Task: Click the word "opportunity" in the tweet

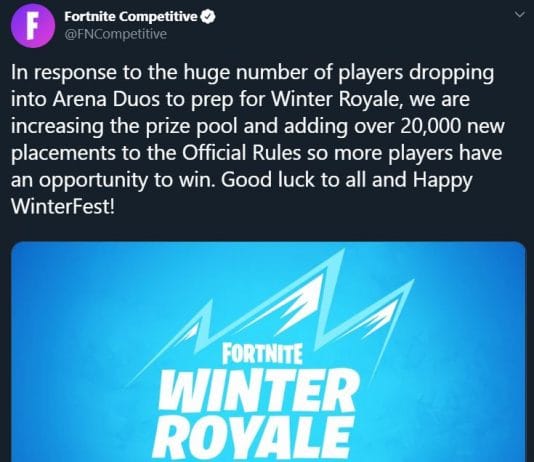Action: pyautogui.click(x=93, y=180)
